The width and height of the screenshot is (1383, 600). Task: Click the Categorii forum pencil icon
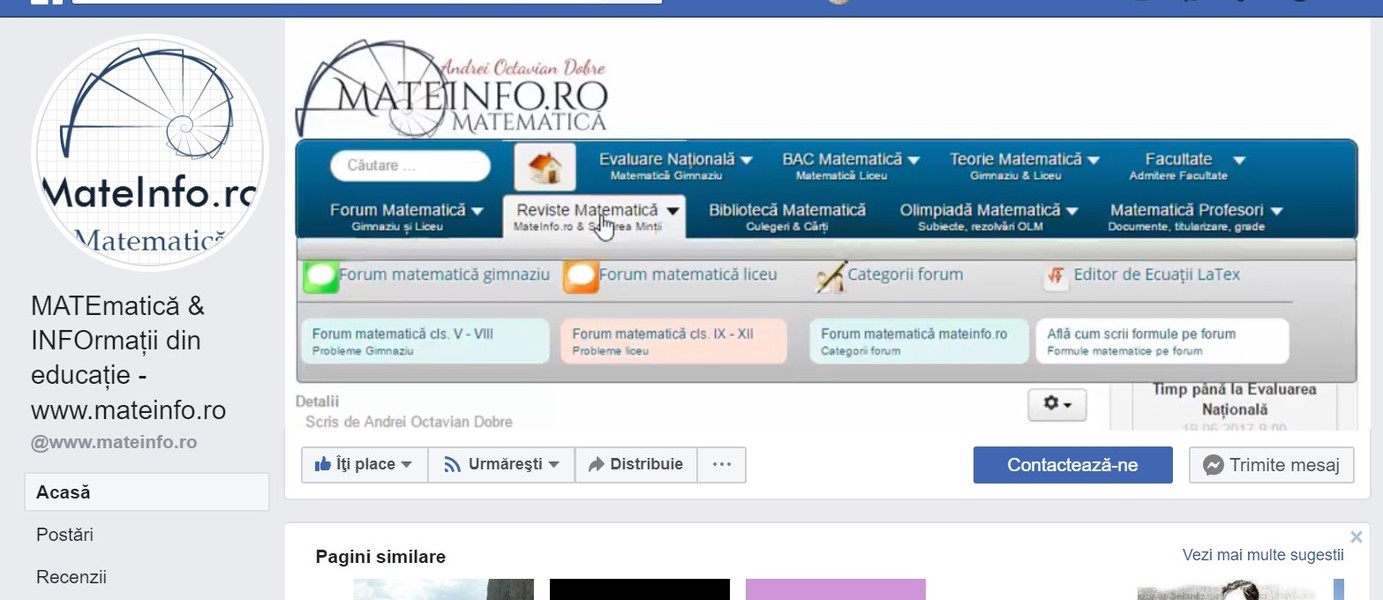[x=831, y=276]
